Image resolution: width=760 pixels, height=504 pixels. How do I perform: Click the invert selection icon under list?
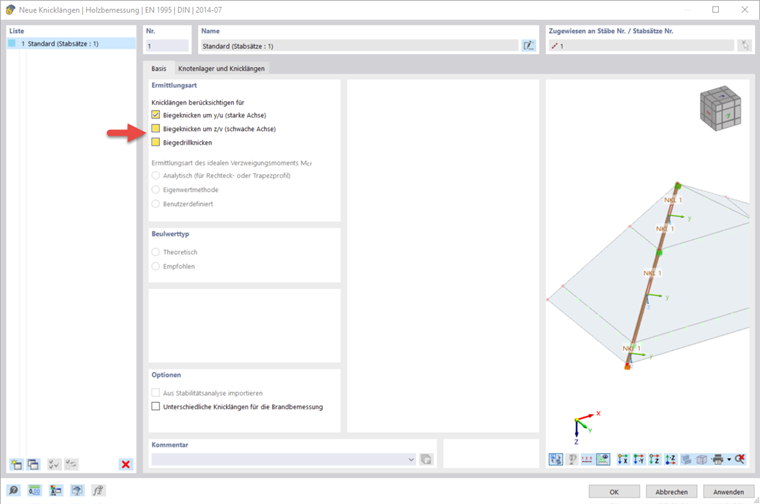(x=71, y=464)
